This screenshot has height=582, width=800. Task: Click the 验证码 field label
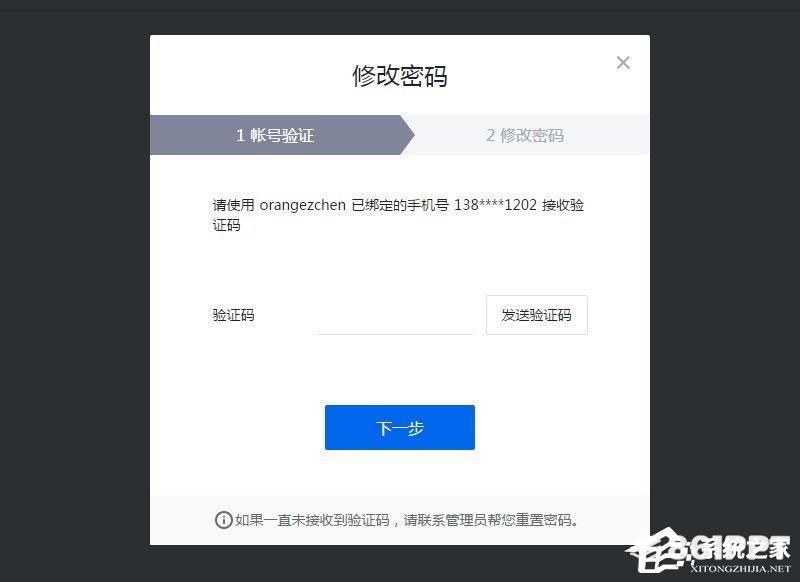pos(233,315)
